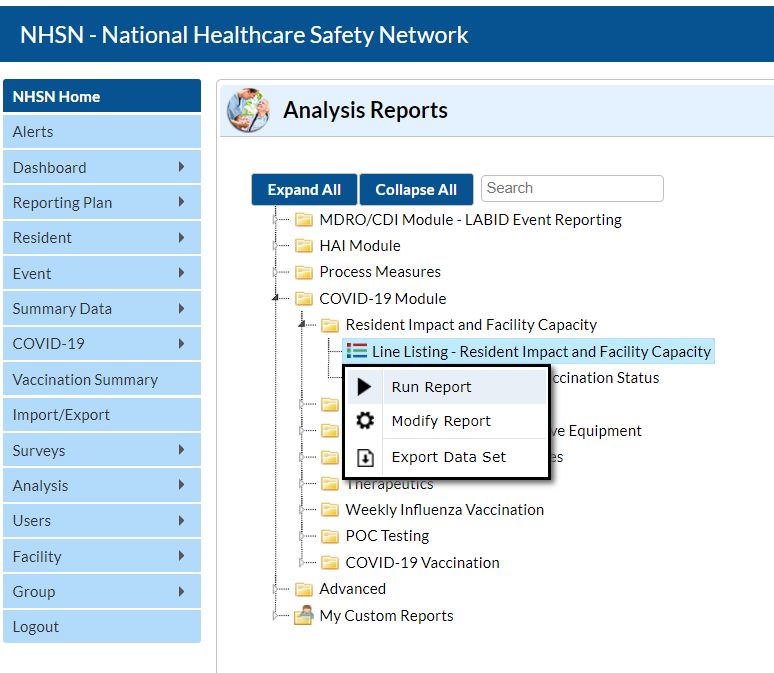Expand the POC Testing tree node
Screen dimensions: 774x673
[x=301, y=536]
